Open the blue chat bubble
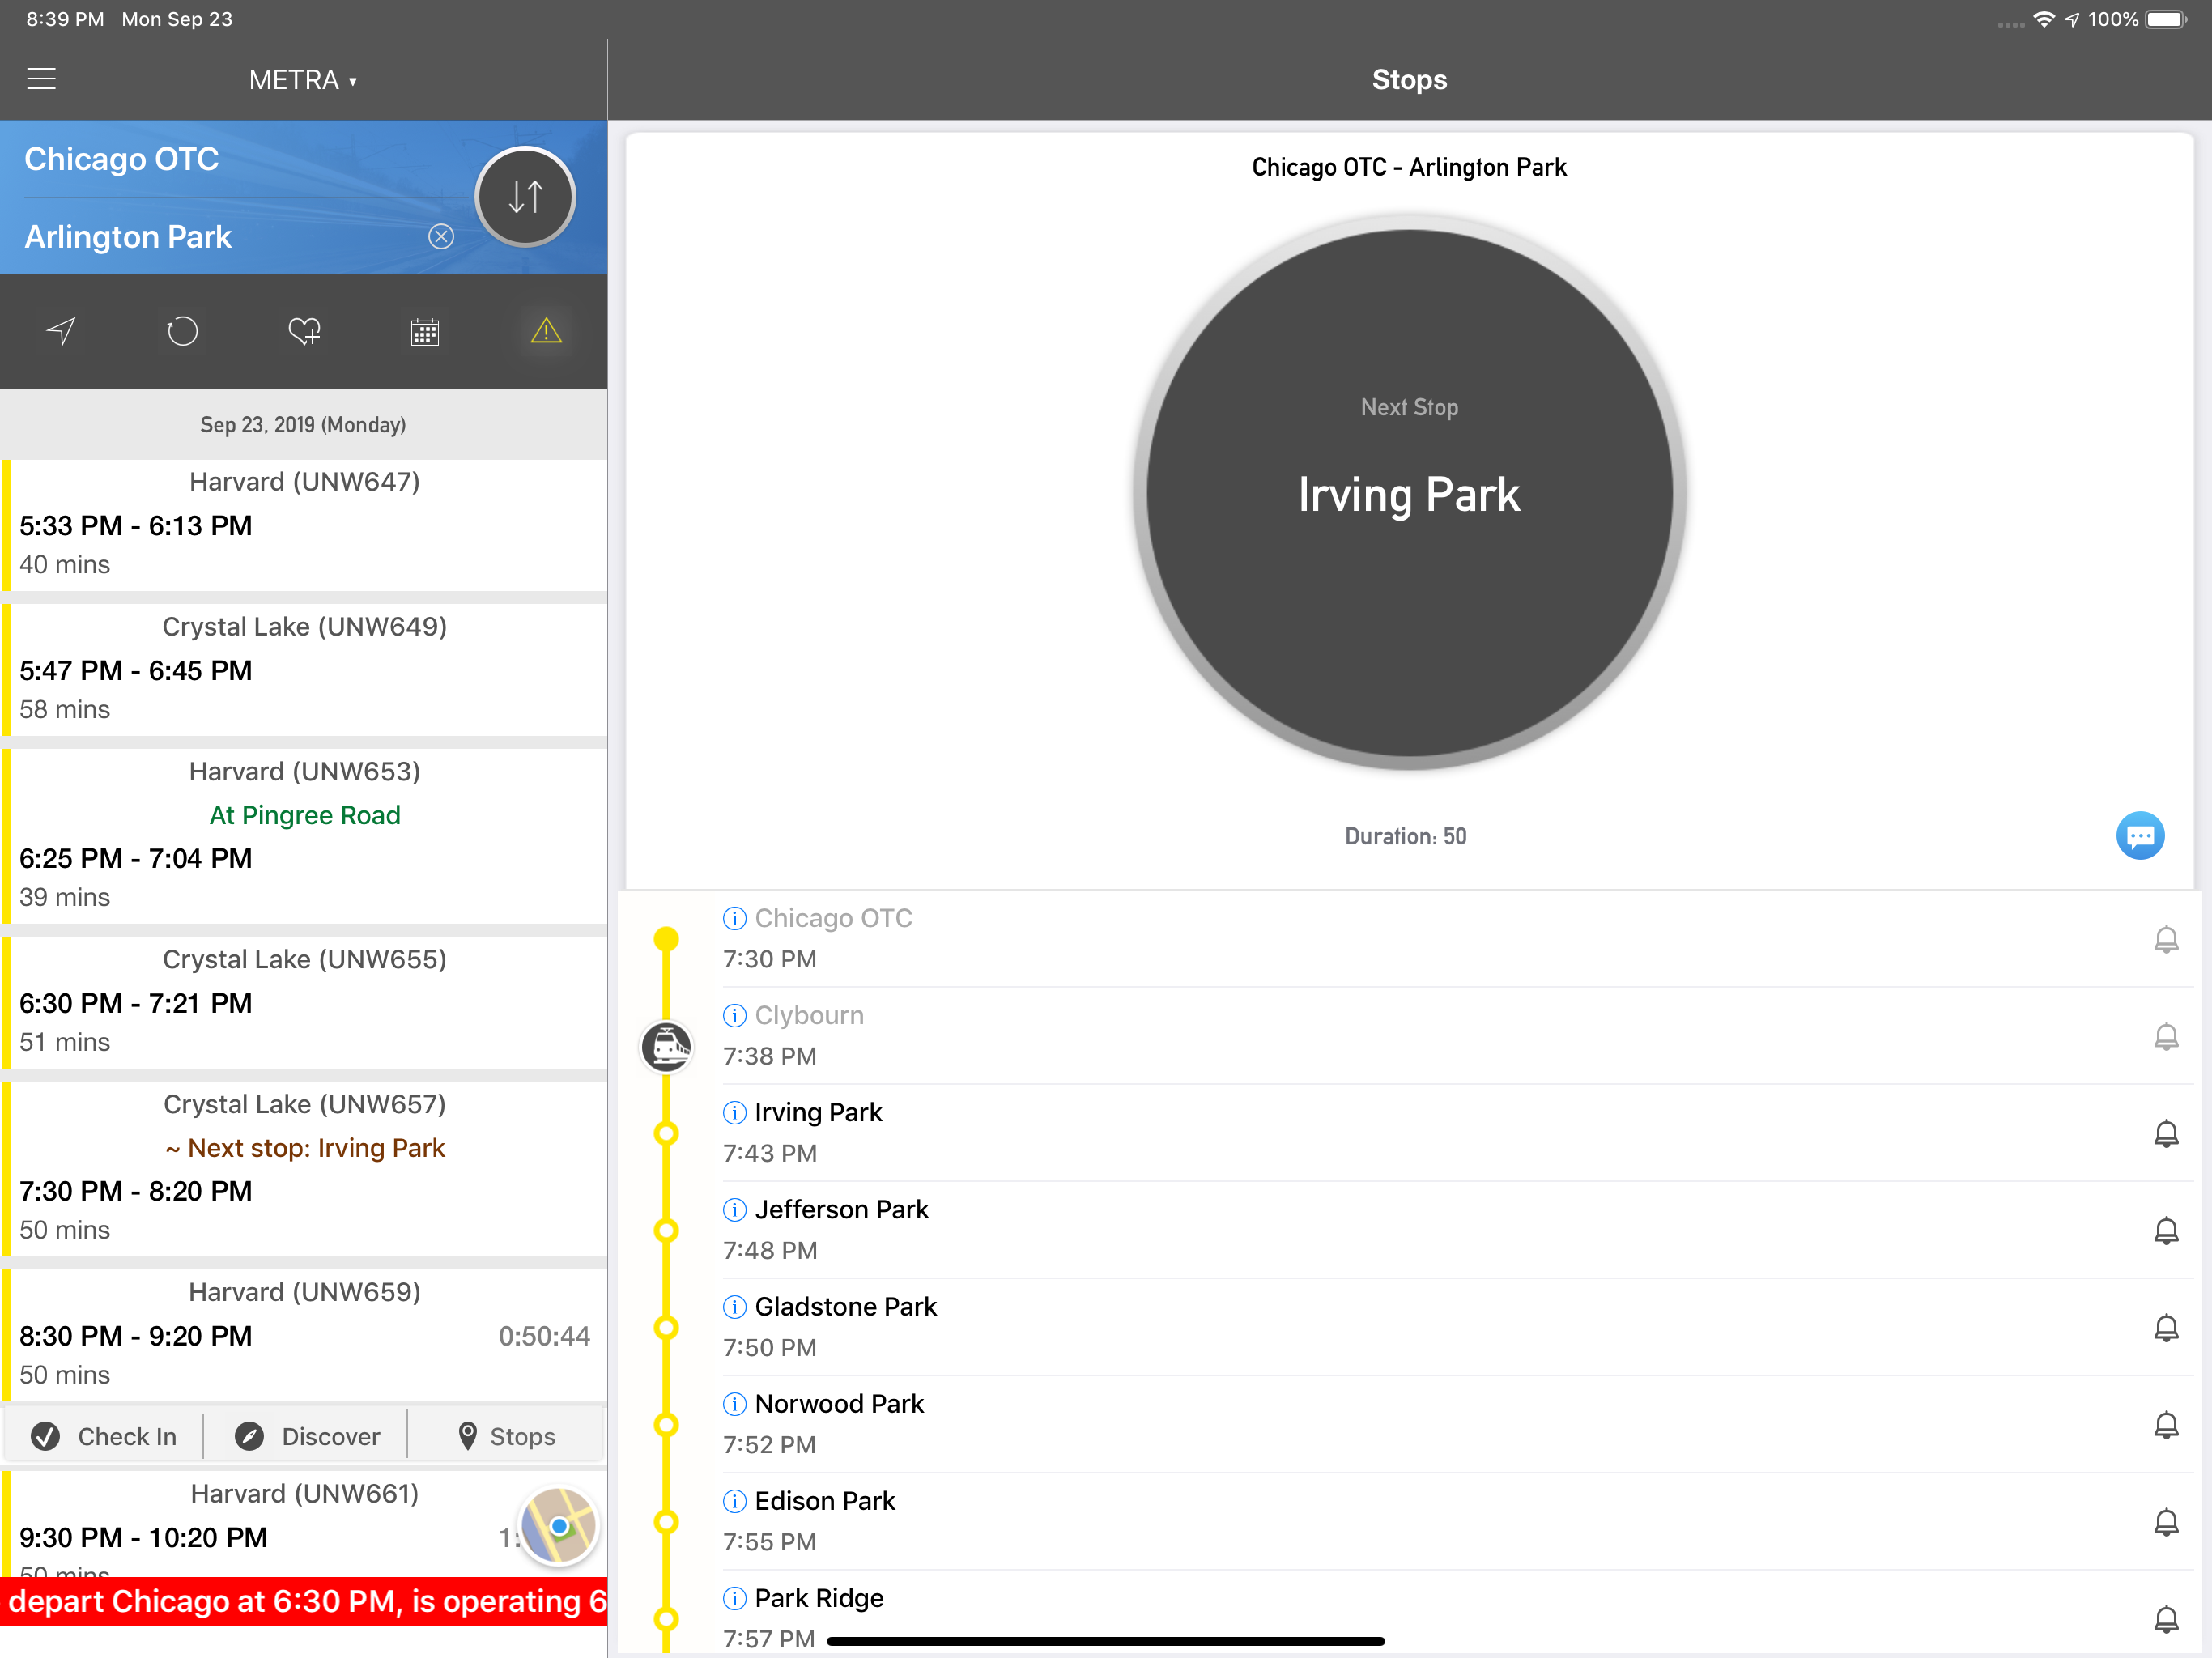This screenshot has height=1658, width=2212. [2139, 835]
